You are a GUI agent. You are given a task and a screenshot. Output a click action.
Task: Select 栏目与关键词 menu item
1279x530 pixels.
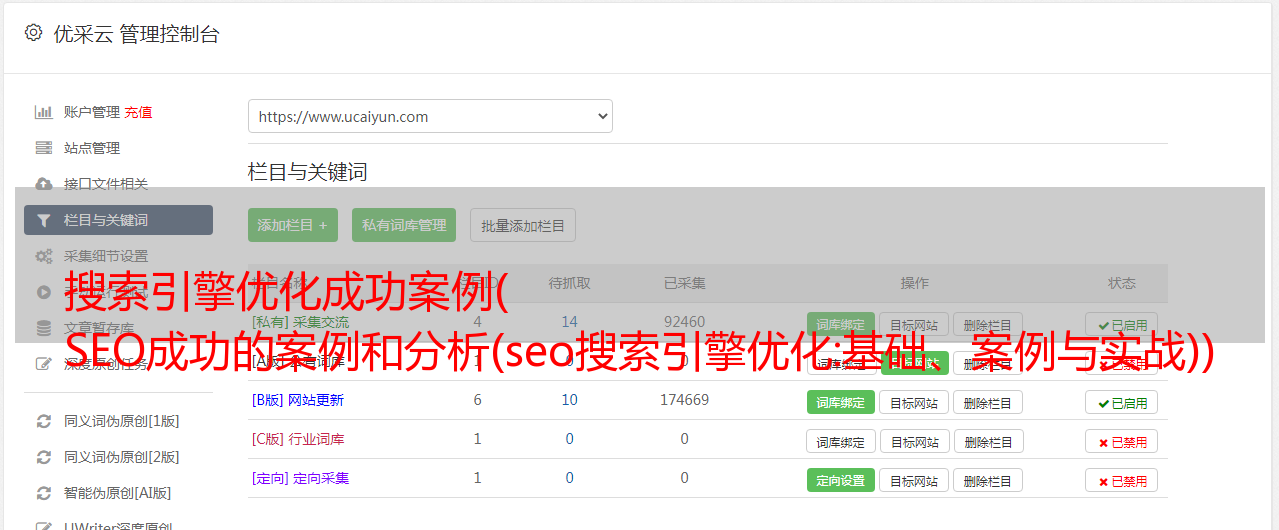click(118, 220)
